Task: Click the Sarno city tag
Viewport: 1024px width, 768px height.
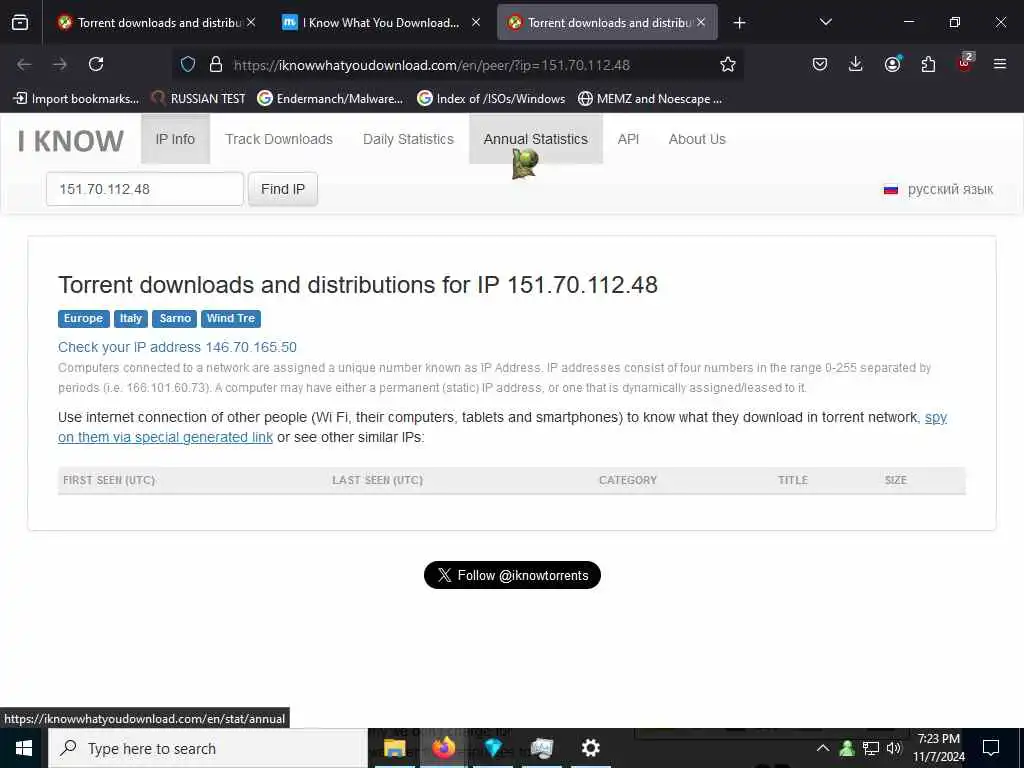Action: [x=175, y=318]
